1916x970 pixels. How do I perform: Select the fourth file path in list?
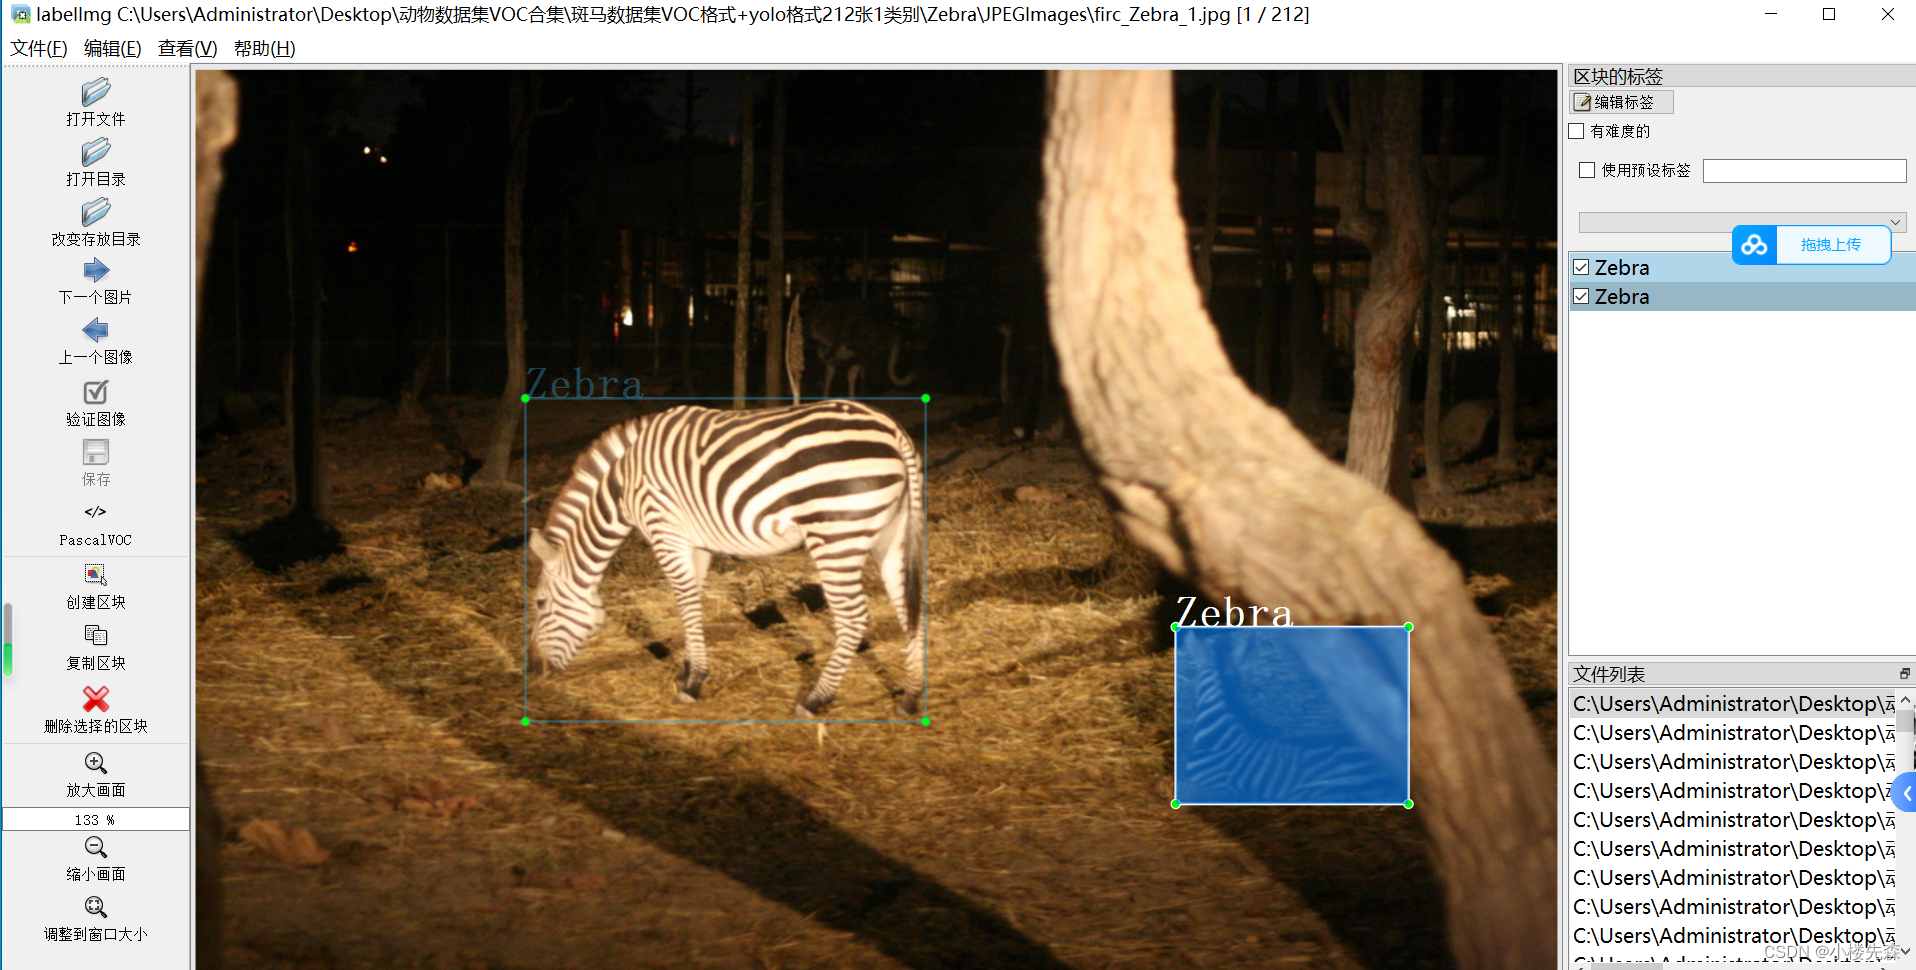[1733, 791]
